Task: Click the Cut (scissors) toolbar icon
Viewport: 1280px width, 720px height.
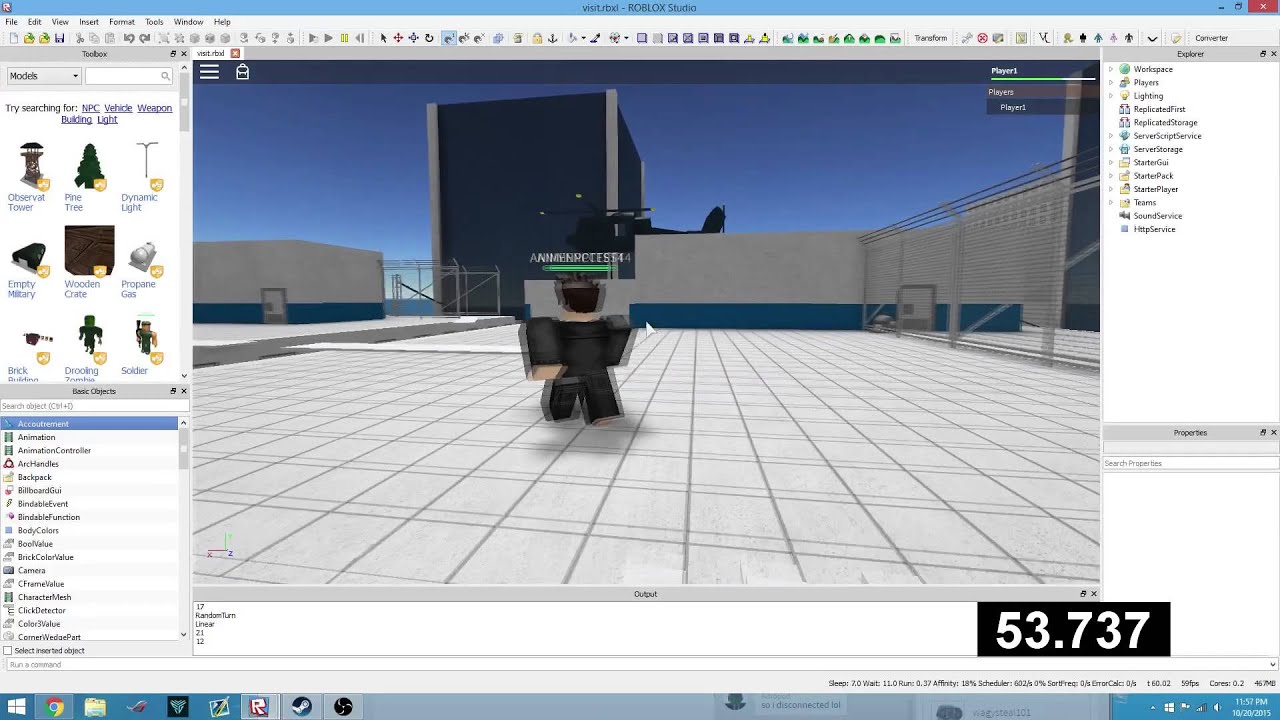Action: click(x=79, y=38)
